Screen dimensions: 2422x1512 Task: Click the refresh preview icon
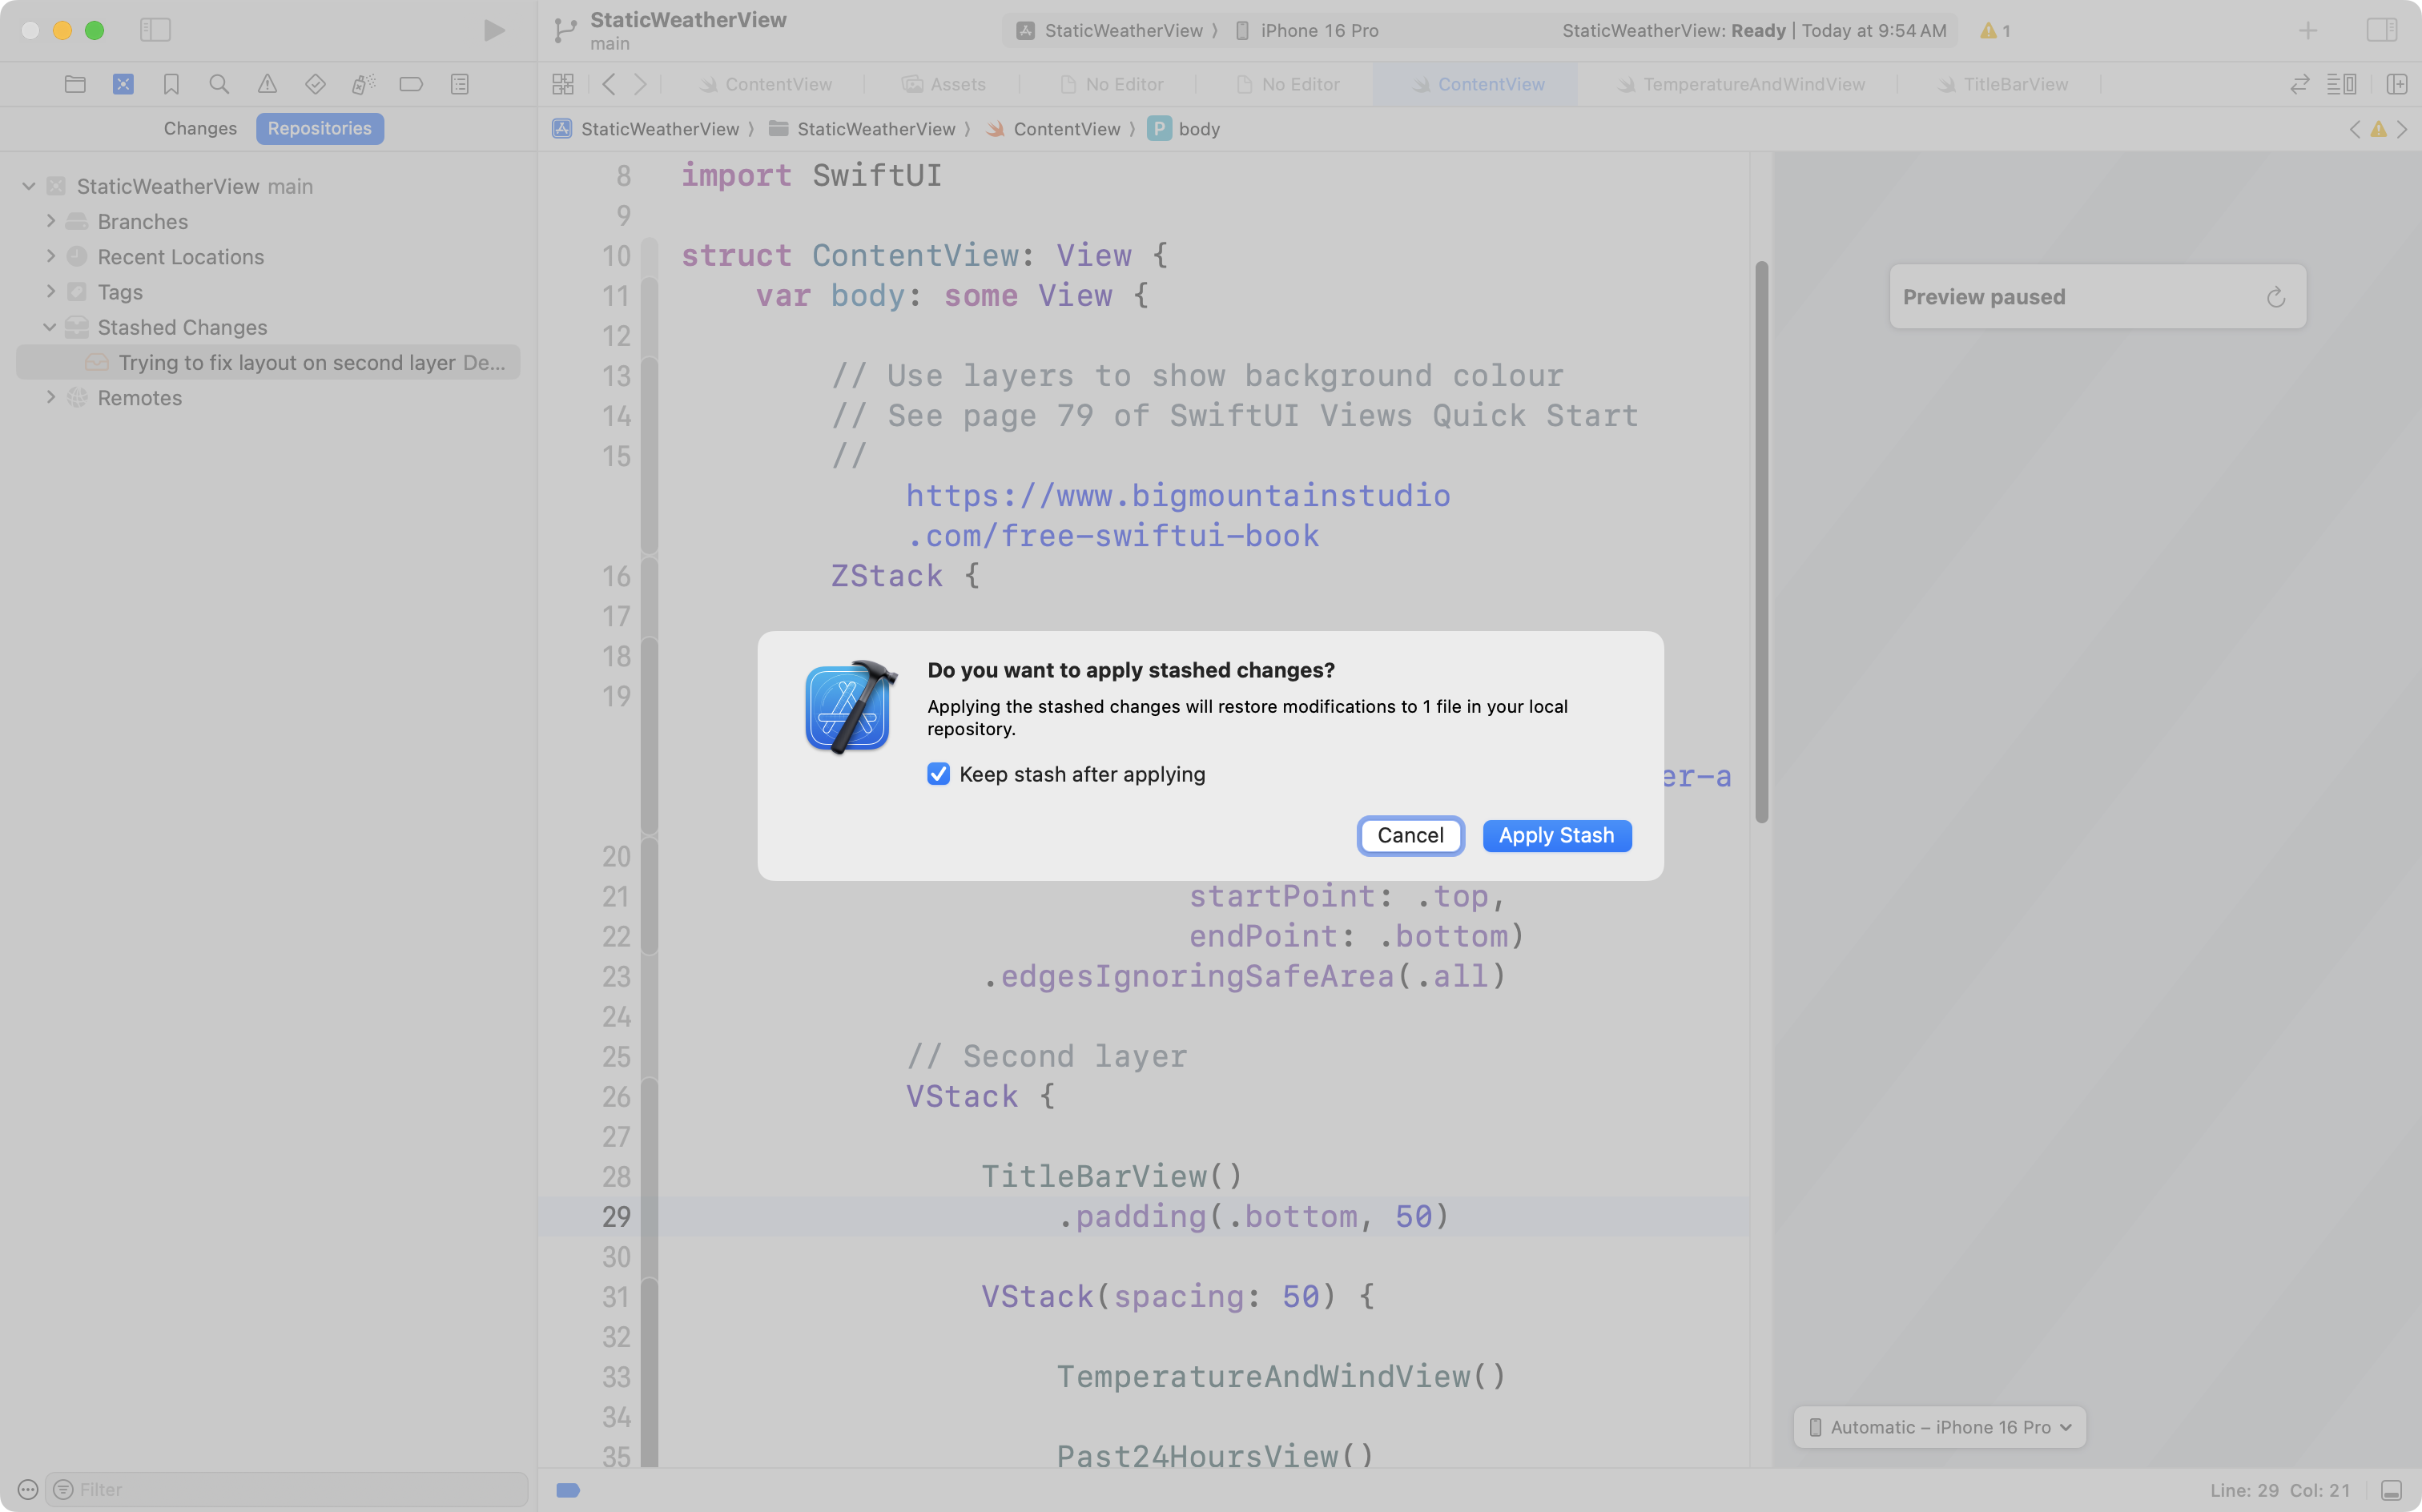click(2276, 297)
